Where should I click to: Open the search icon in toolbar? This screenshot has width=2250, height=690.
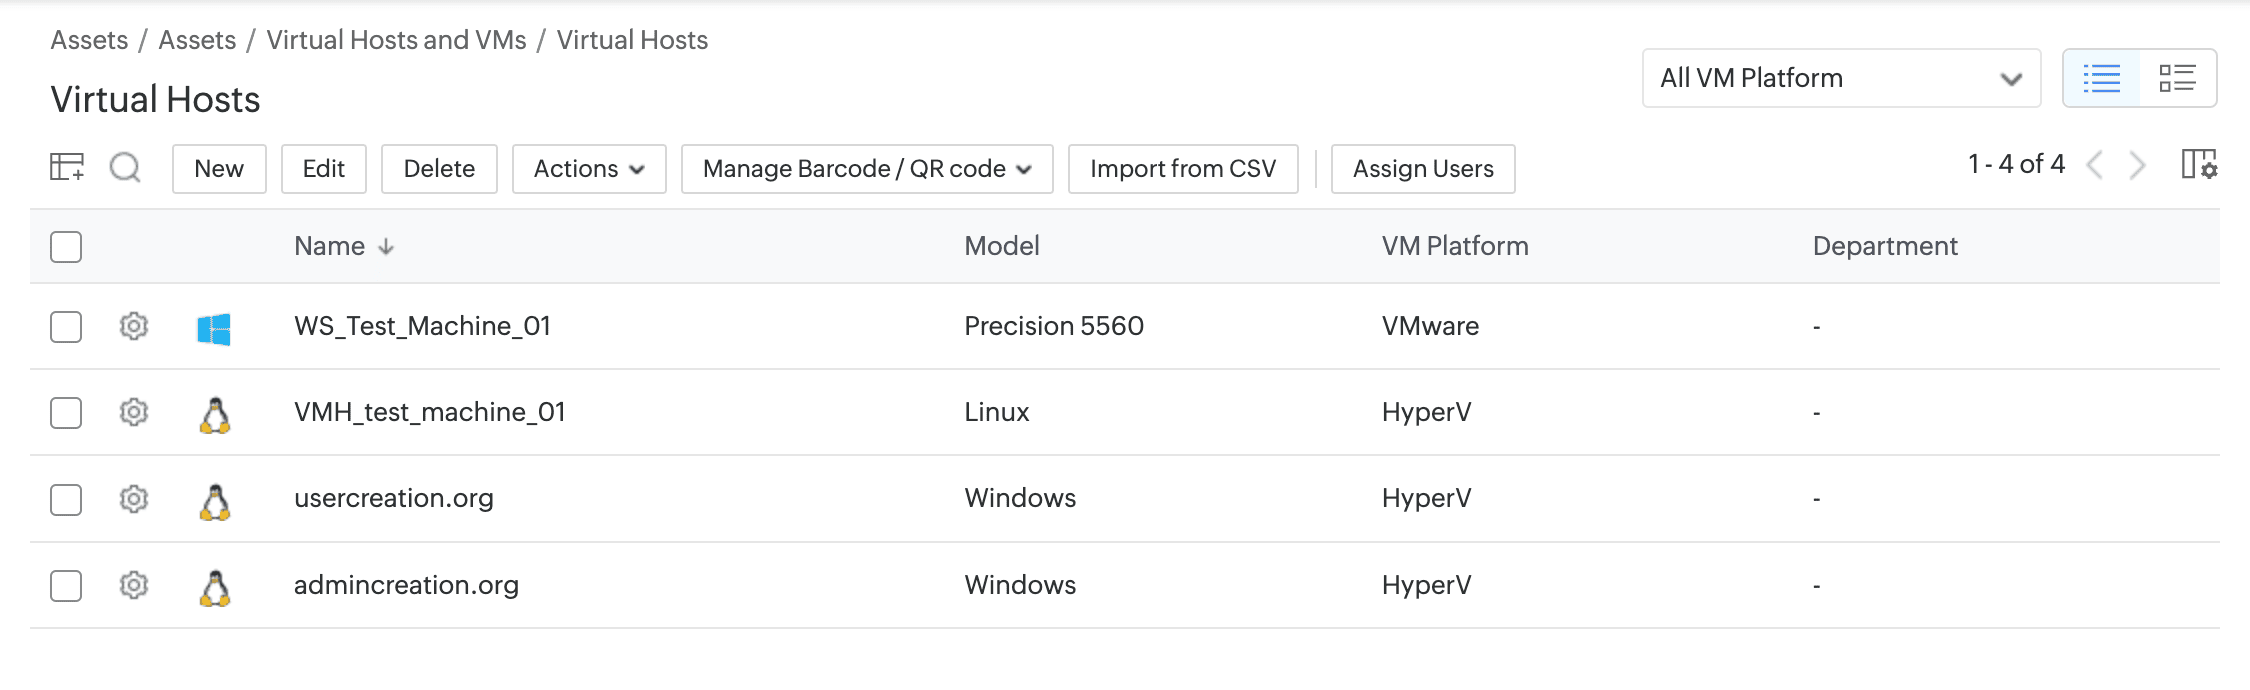point(125,167)
